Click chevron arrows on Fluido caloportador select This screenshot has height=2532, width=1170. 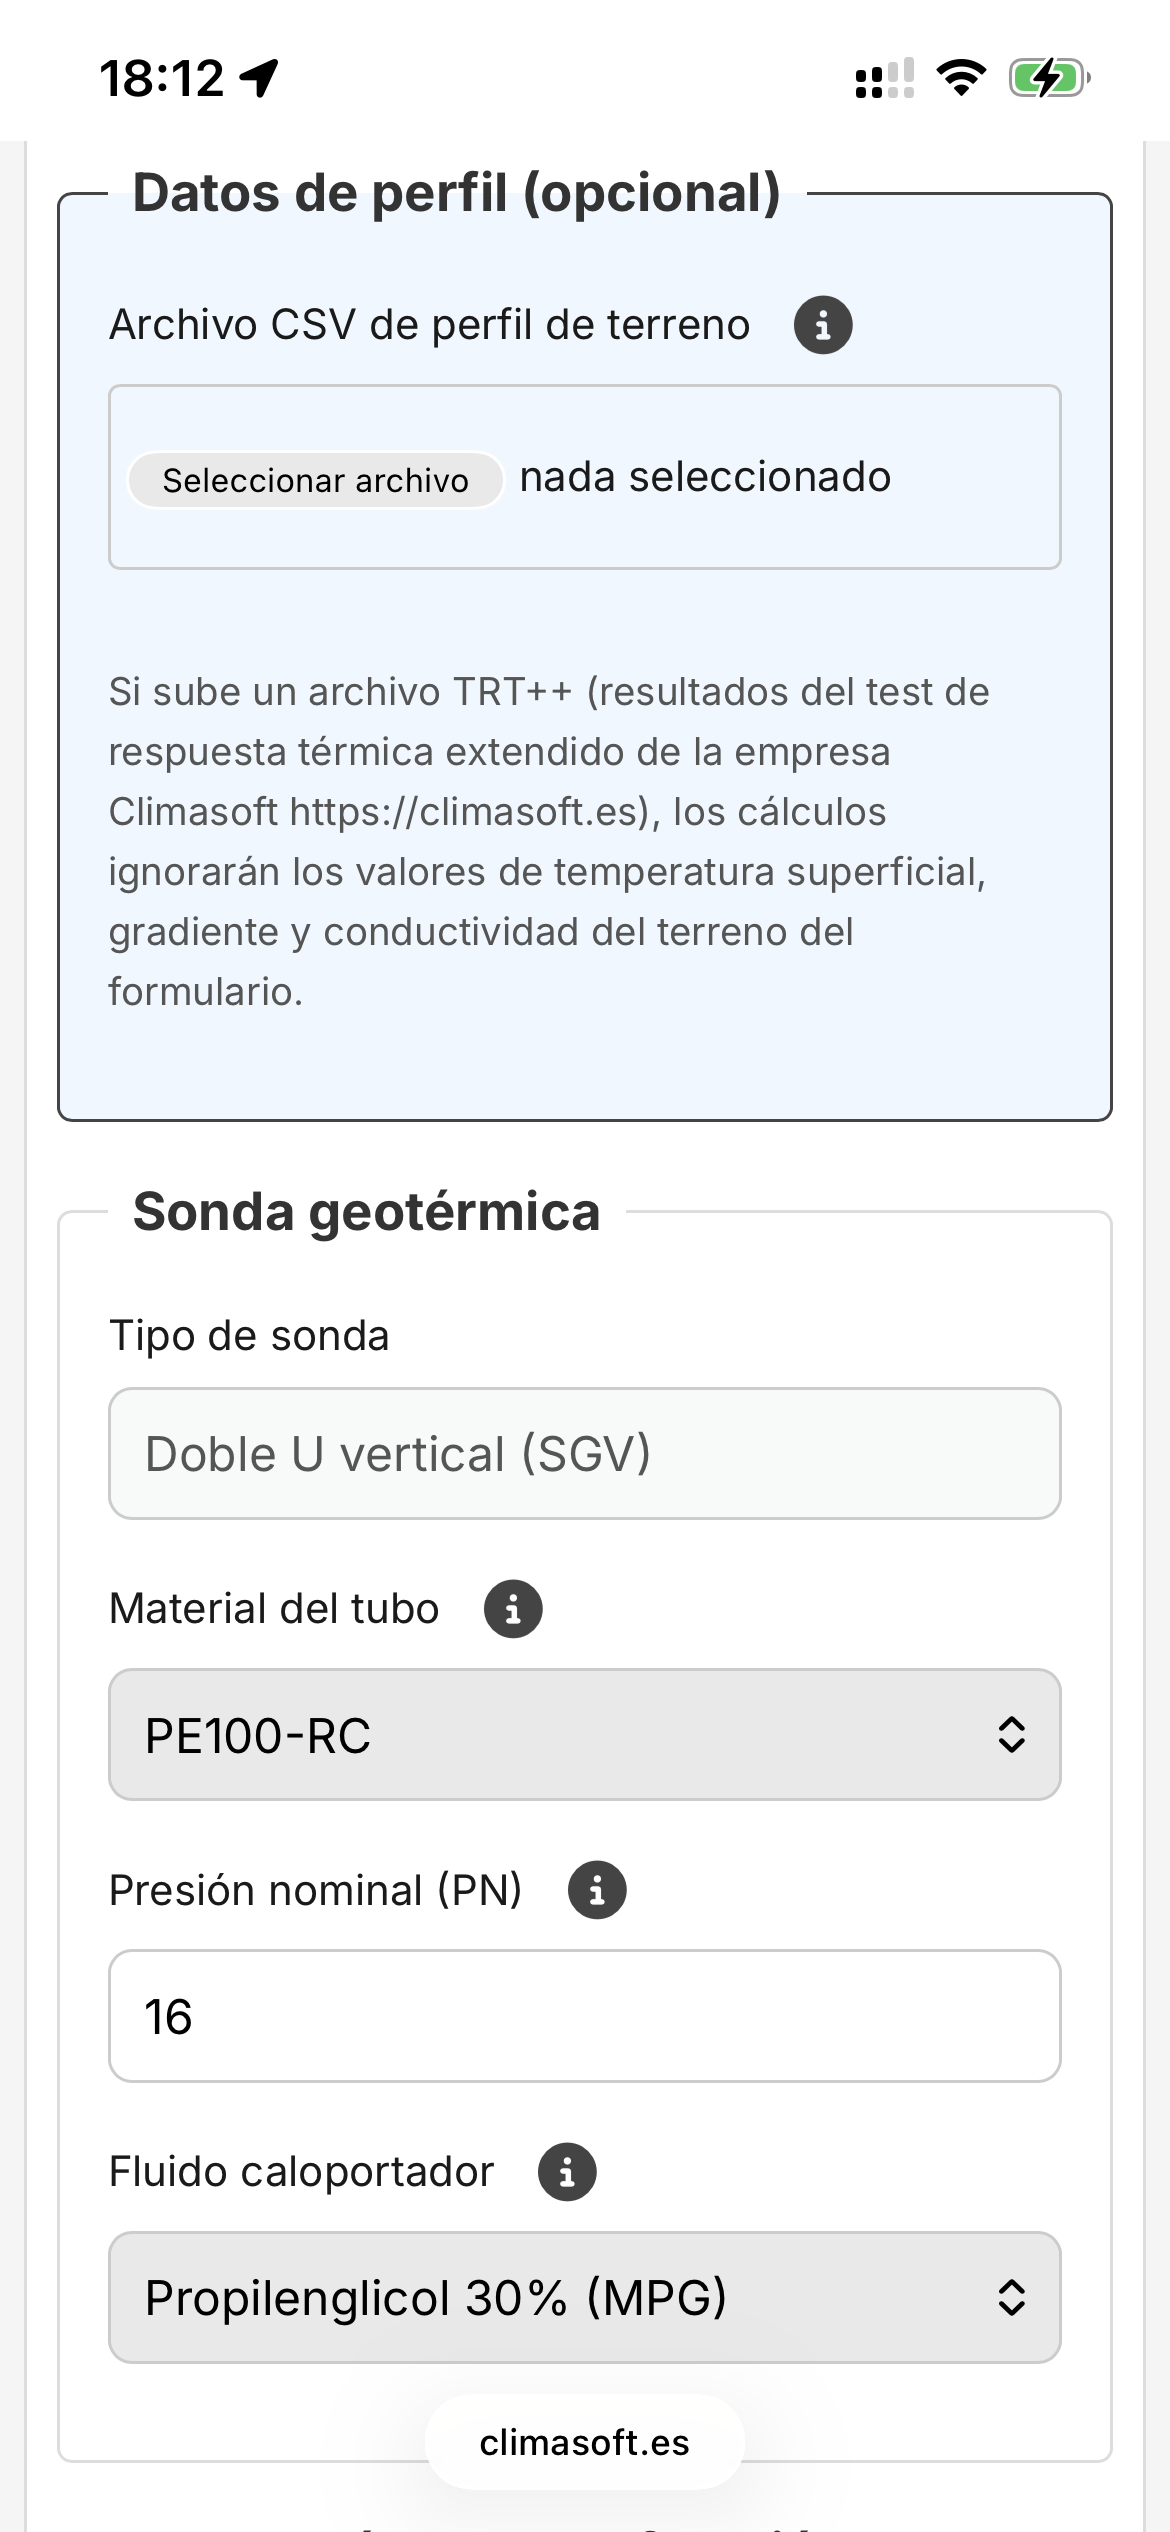pos(1011,2297)
